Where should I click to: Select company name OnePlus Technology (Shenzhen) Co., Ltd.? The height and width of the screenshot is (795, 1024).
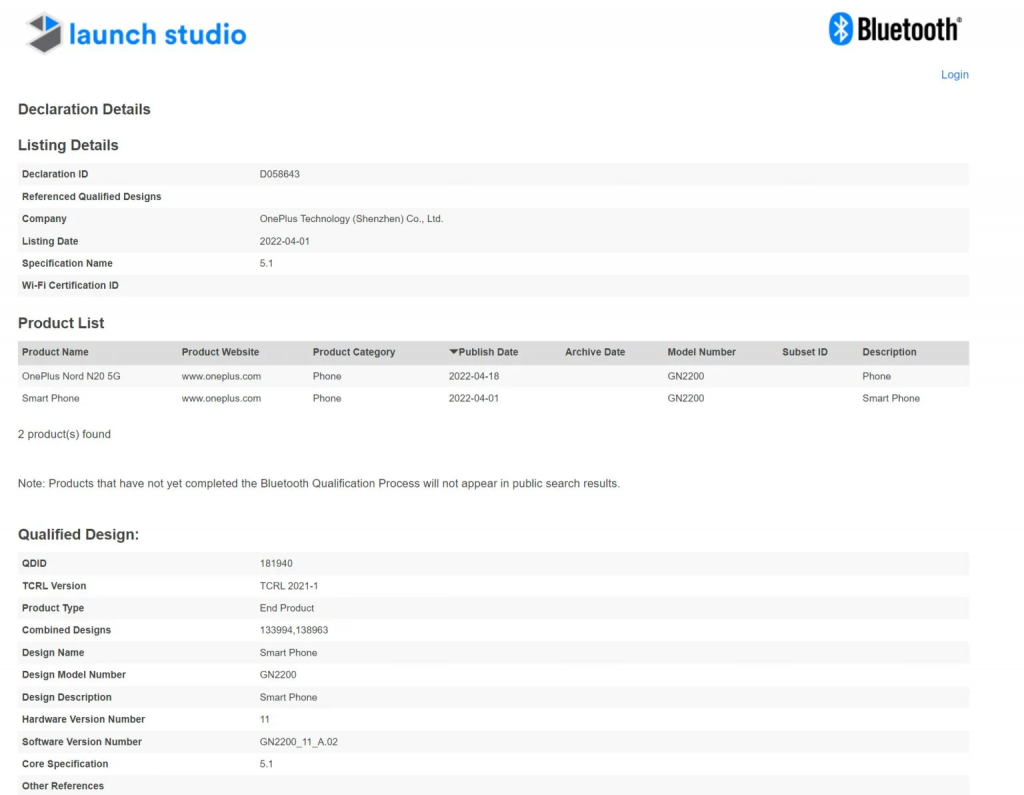[x=351, y=219]
